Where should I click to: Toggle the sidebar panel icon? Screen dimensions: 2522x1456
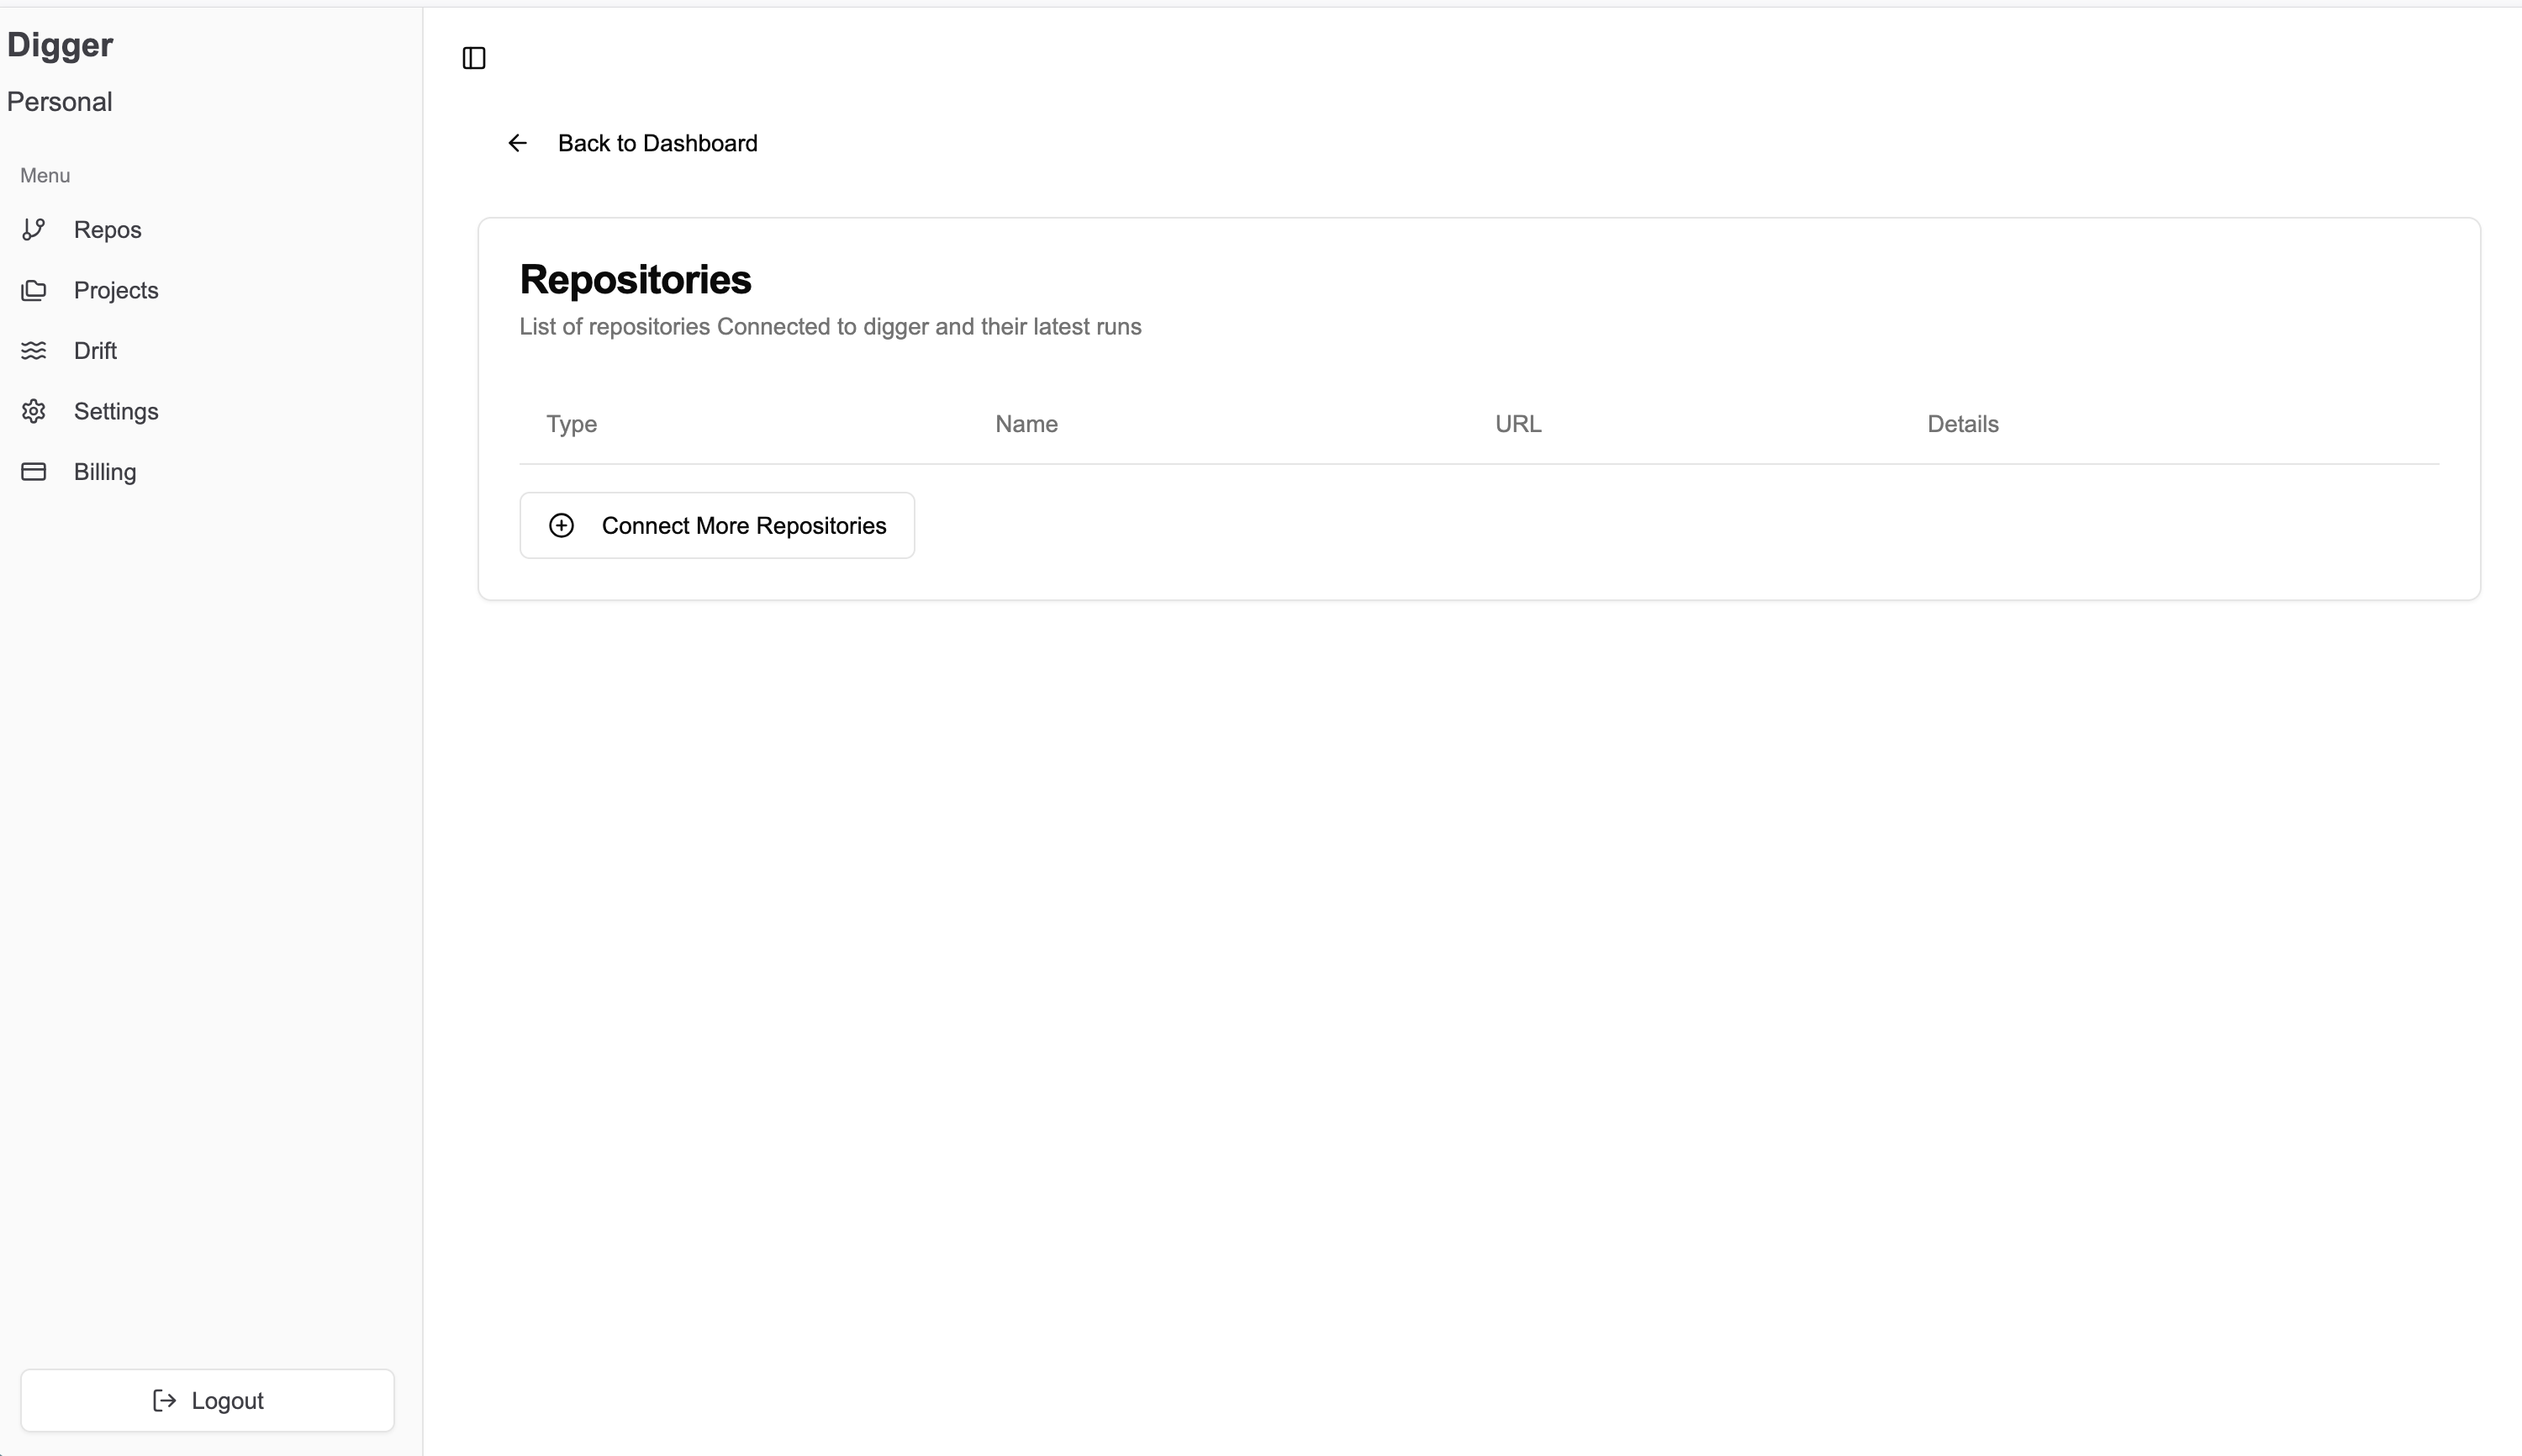[x=474, y=58]
